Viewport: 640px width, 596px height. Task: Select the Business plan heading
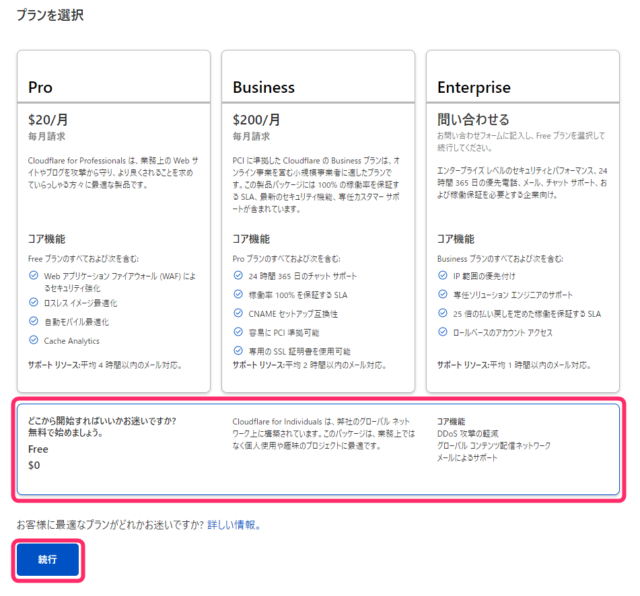[264, 87]
